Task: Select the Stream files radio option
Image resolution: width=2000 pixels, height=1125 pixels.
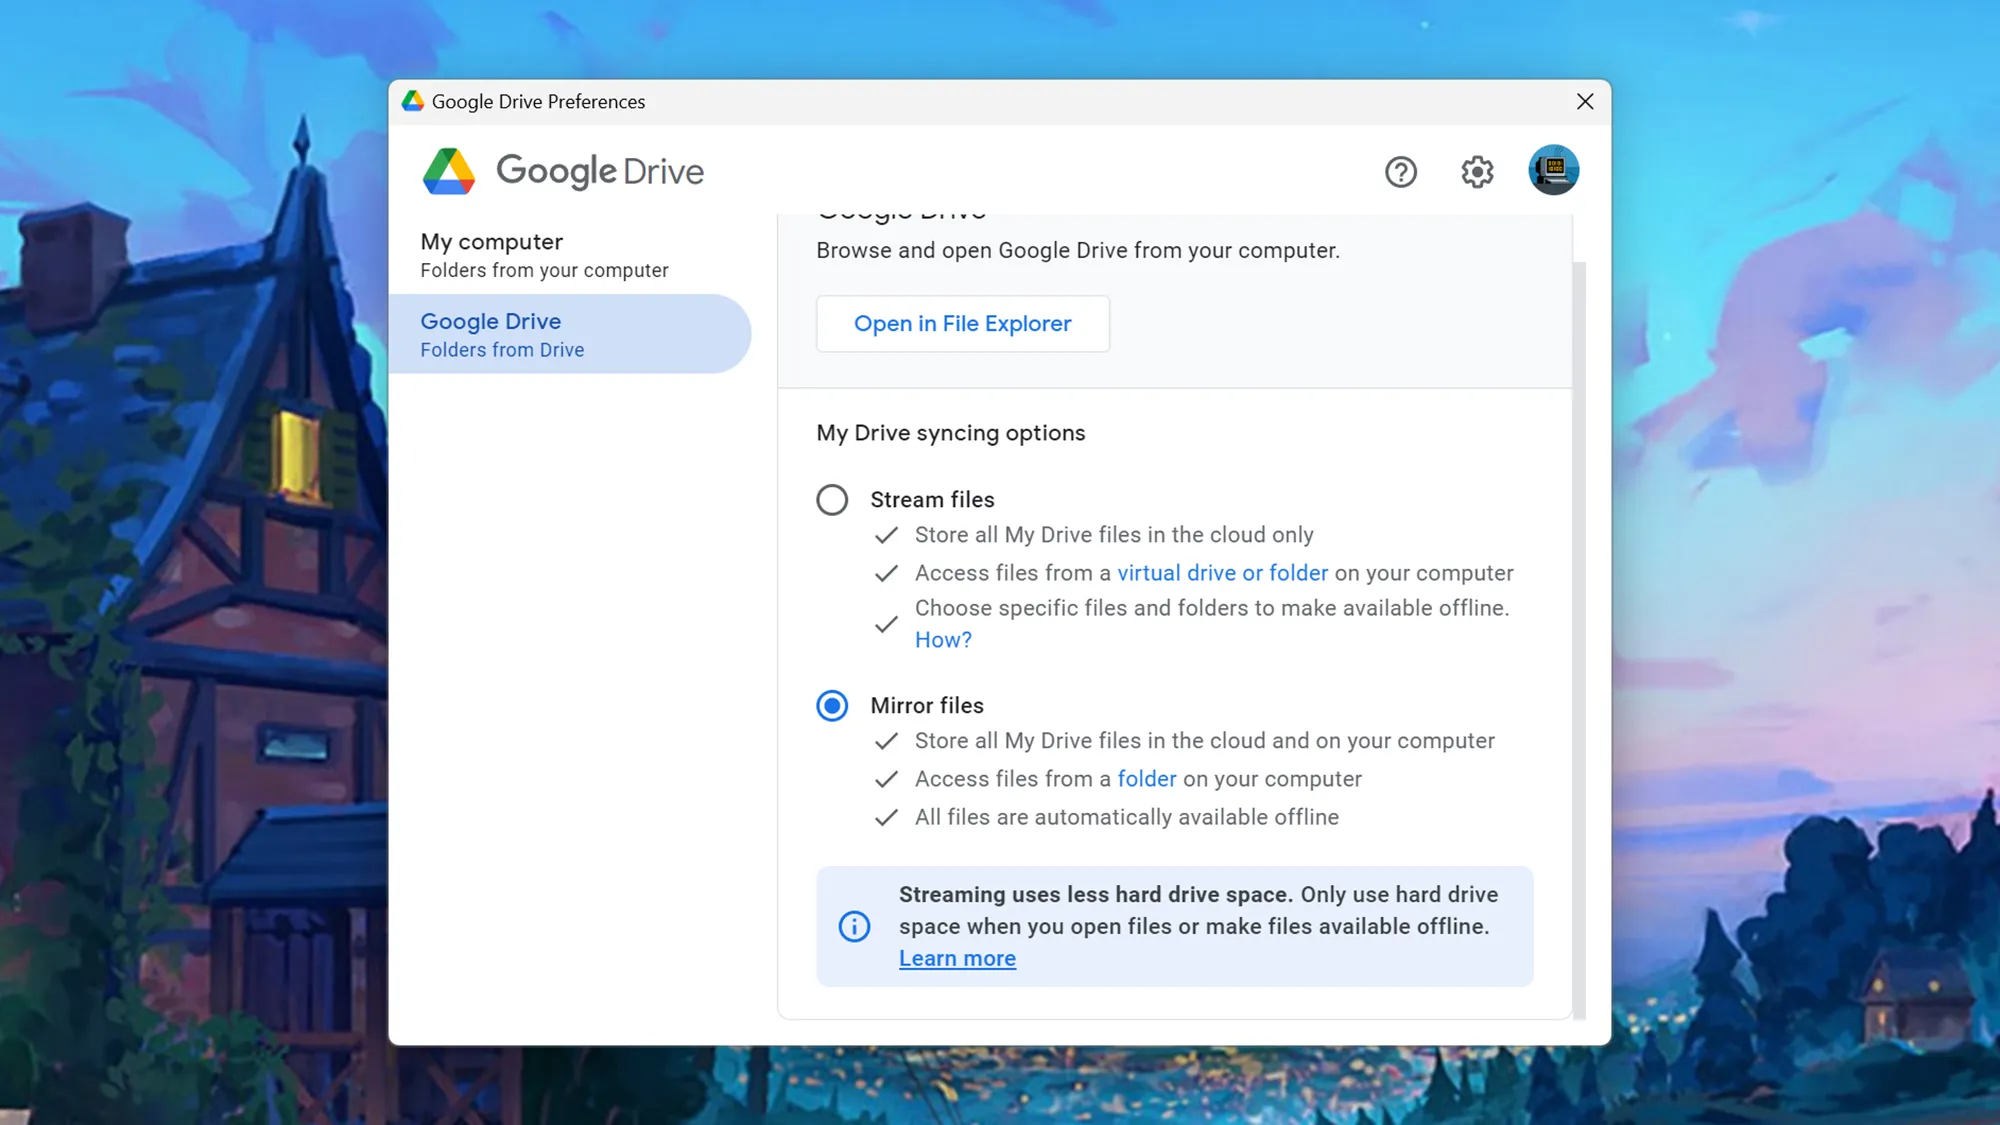Action: tap(832, 500)
